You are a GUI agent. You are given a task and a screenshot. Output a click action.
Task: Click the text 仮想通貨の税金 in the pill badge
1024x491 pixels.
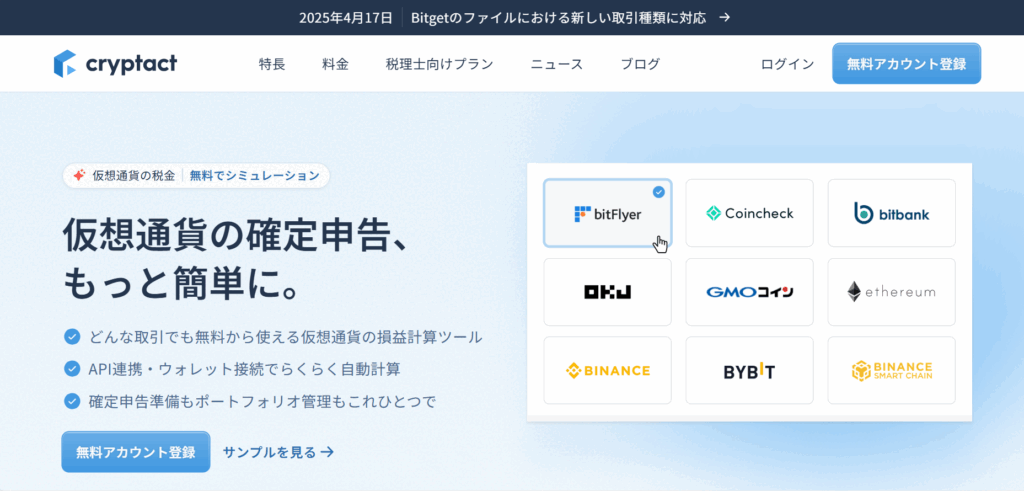pos(133,175)
